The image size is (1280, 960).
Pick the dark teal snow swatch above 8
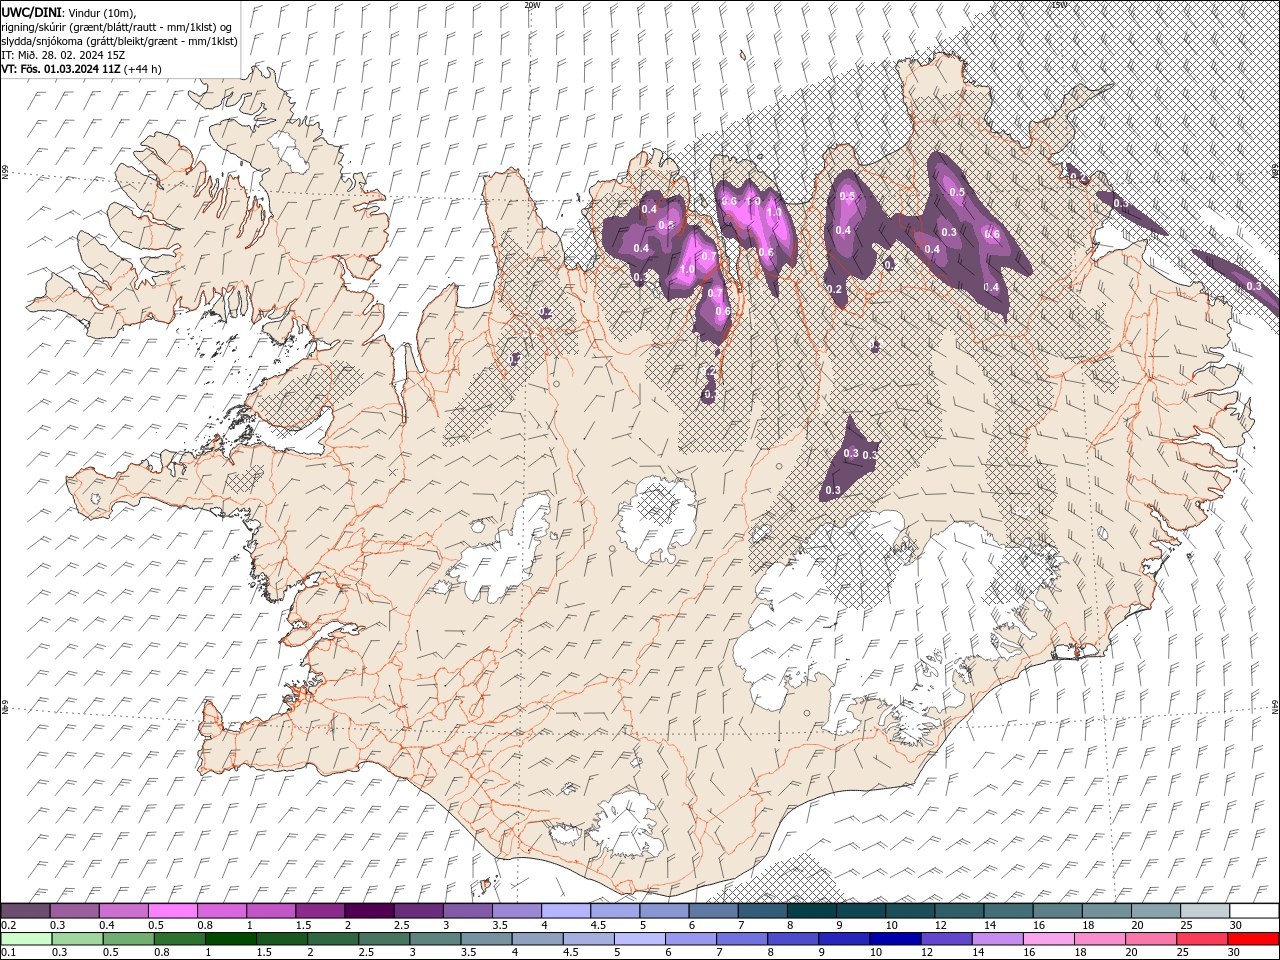tap(811, 911)
